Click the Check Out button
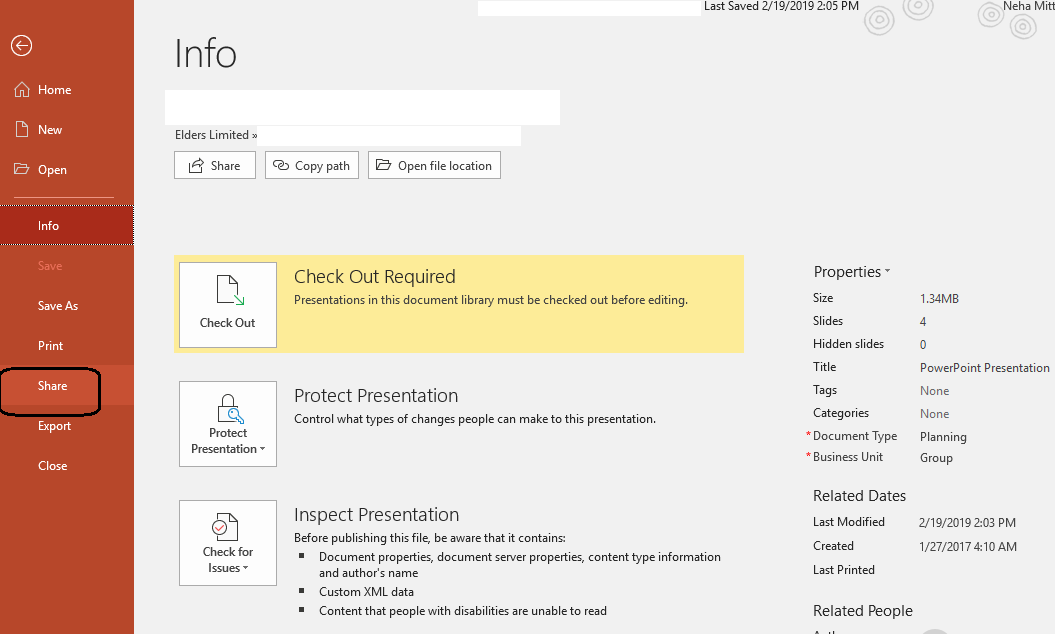This screenshot has height=634, width=1055. pyautogui.click(x=228, y=305)
